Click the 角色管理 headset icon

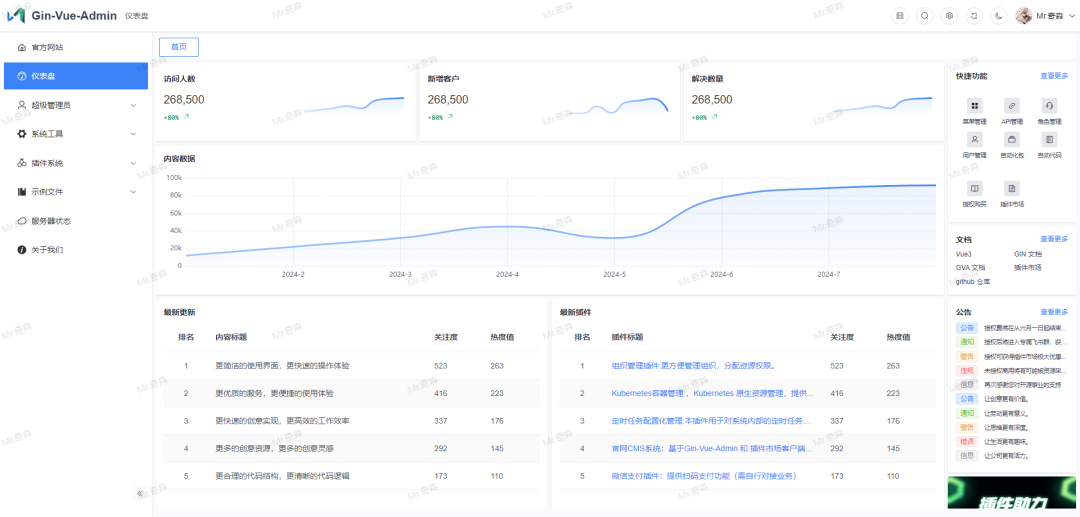tap(1049, 106)
